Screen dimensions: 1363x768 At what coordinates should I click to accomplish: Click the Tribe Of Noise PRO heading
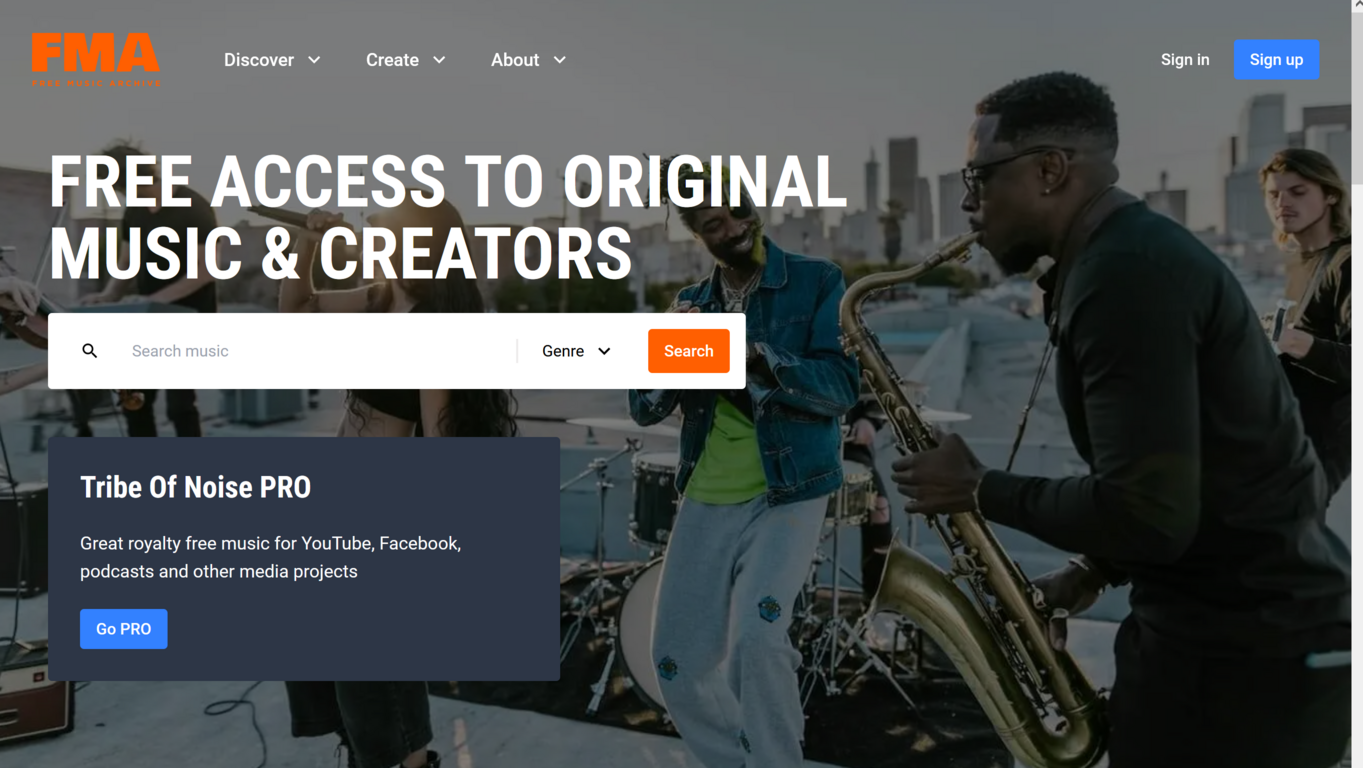[x=196, y=487]
